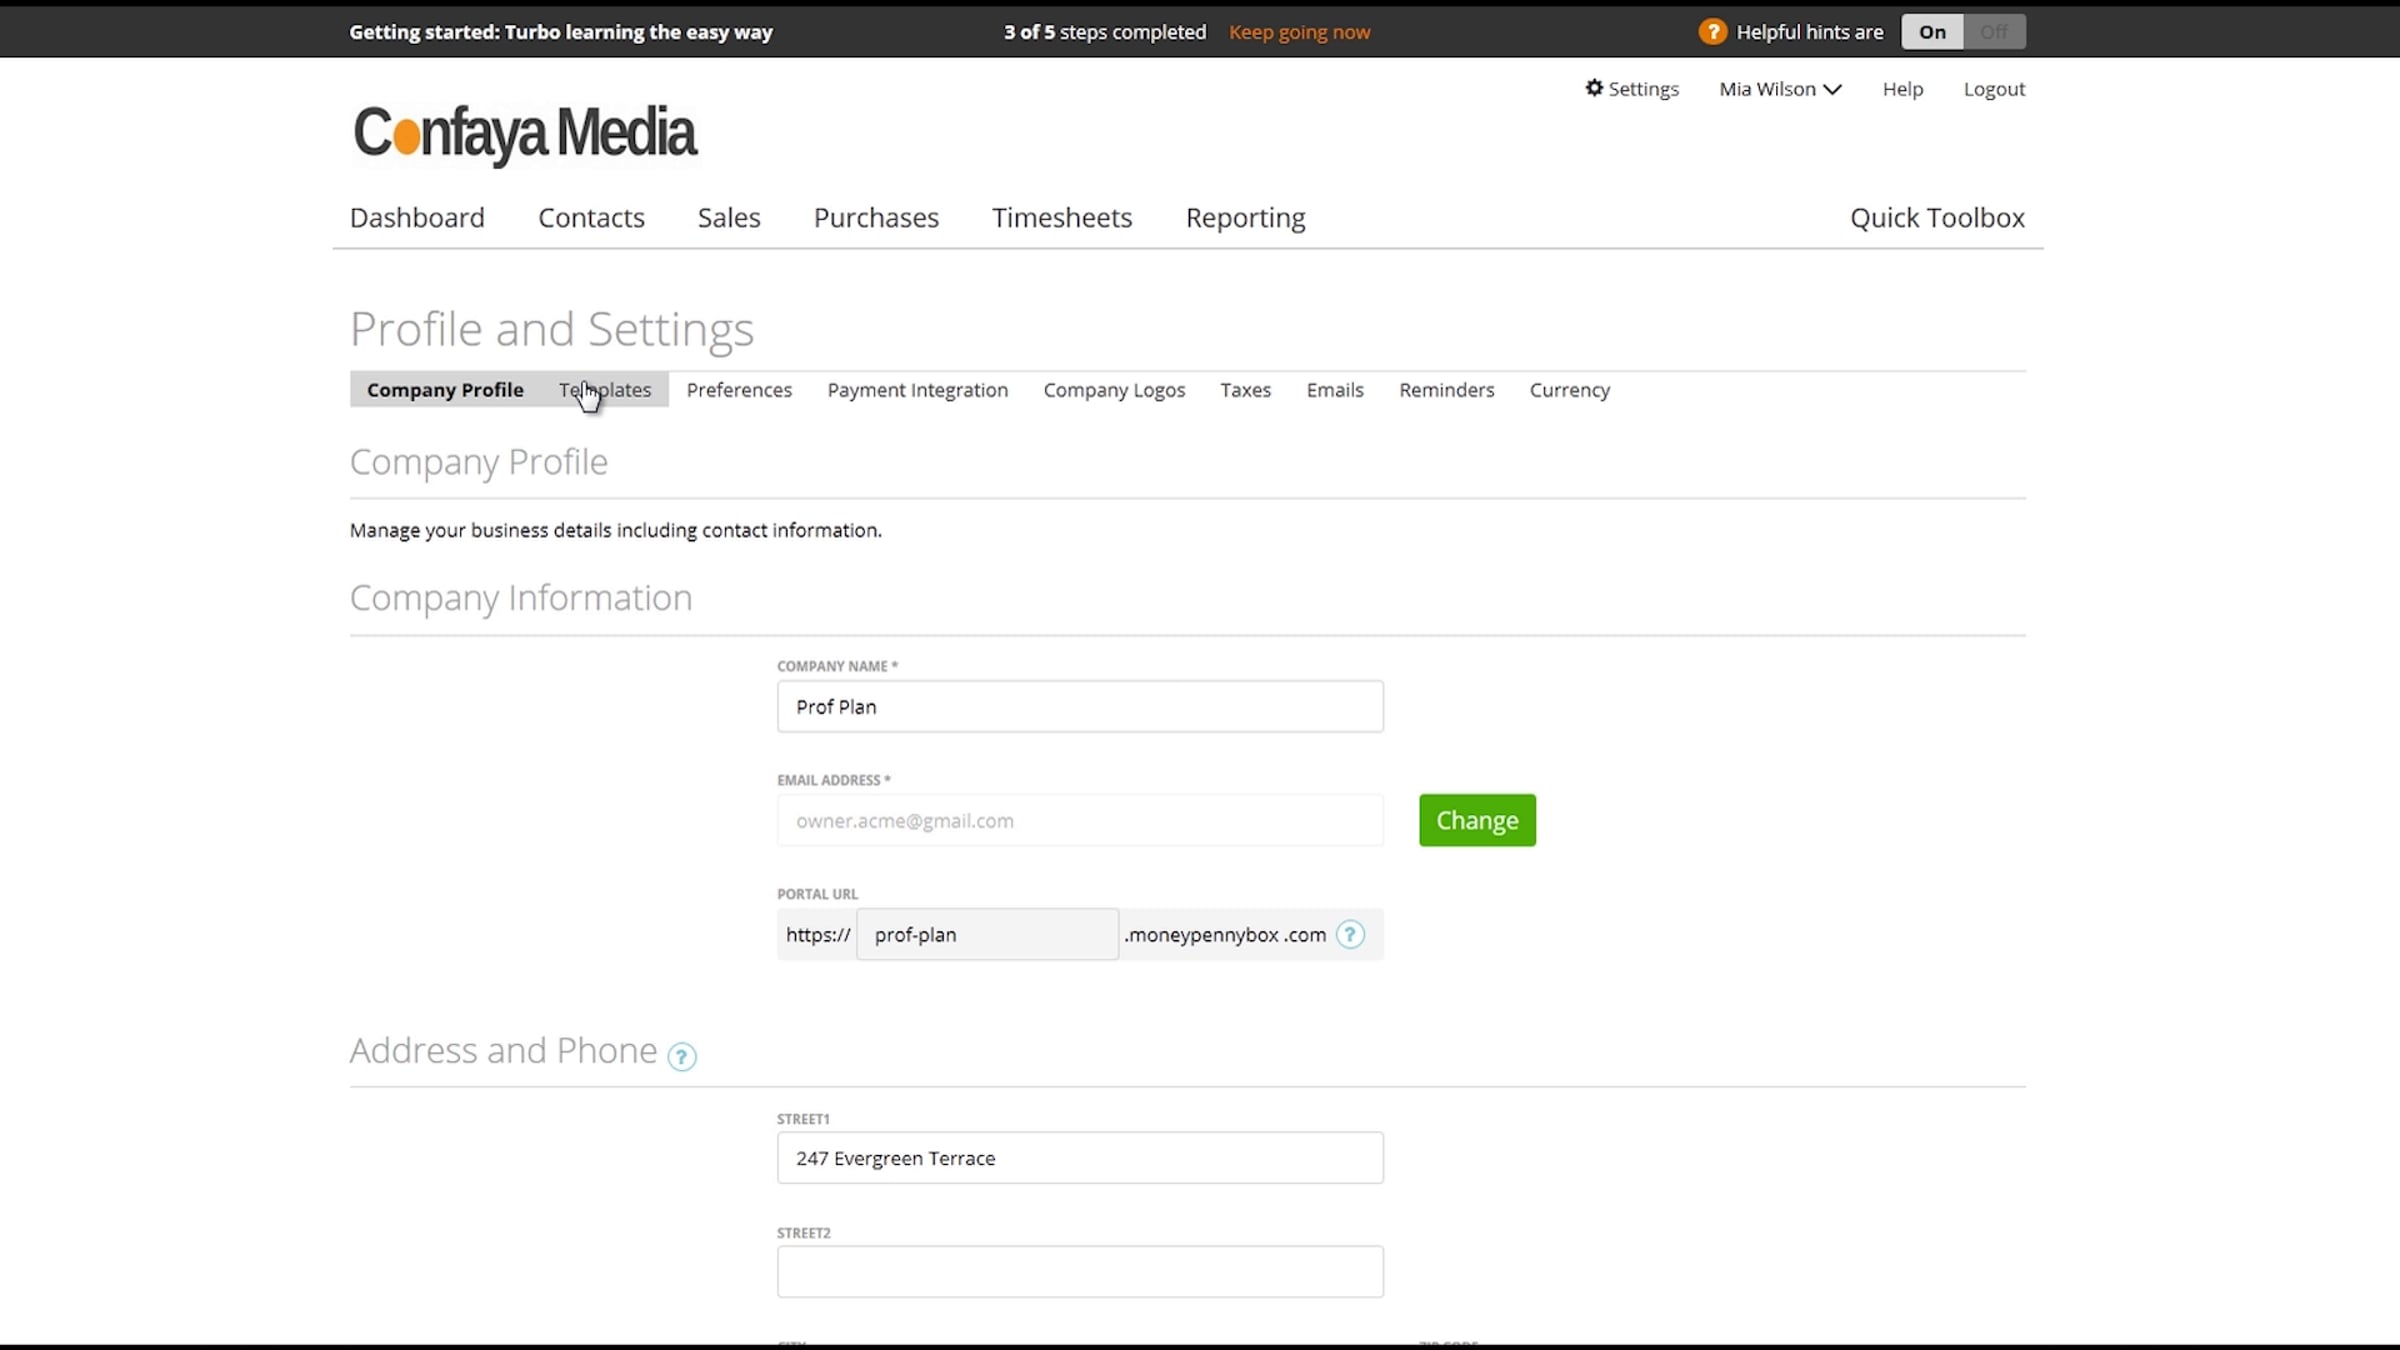This screenshot has height=1350, width=2400.
Task: Focus the empty Street2 input field
Action: [1080, 1272]
